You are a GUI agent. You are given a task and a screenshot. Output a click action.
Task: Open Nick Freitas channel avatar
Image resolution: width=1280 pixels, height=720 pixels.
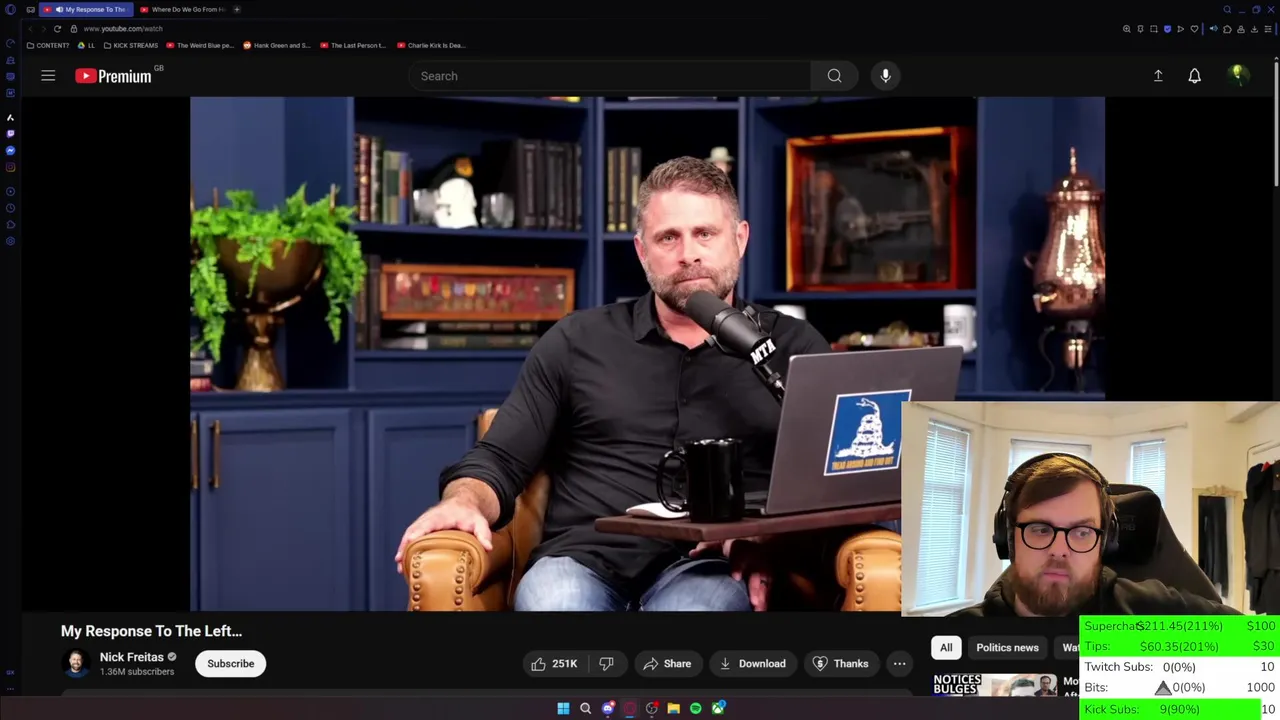[x=76, y=663]
